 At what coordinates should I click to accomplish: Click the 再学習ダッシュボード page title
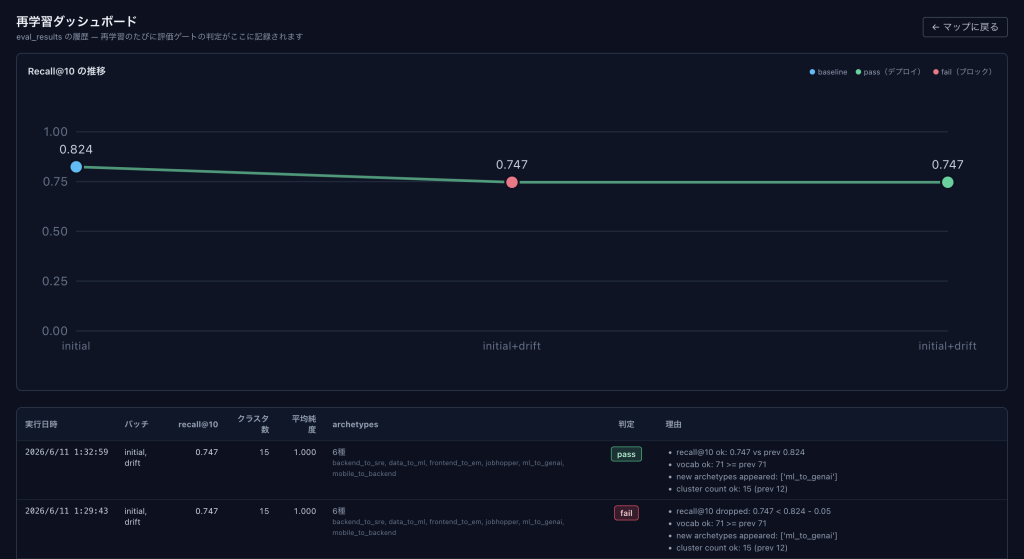point(76,22)
